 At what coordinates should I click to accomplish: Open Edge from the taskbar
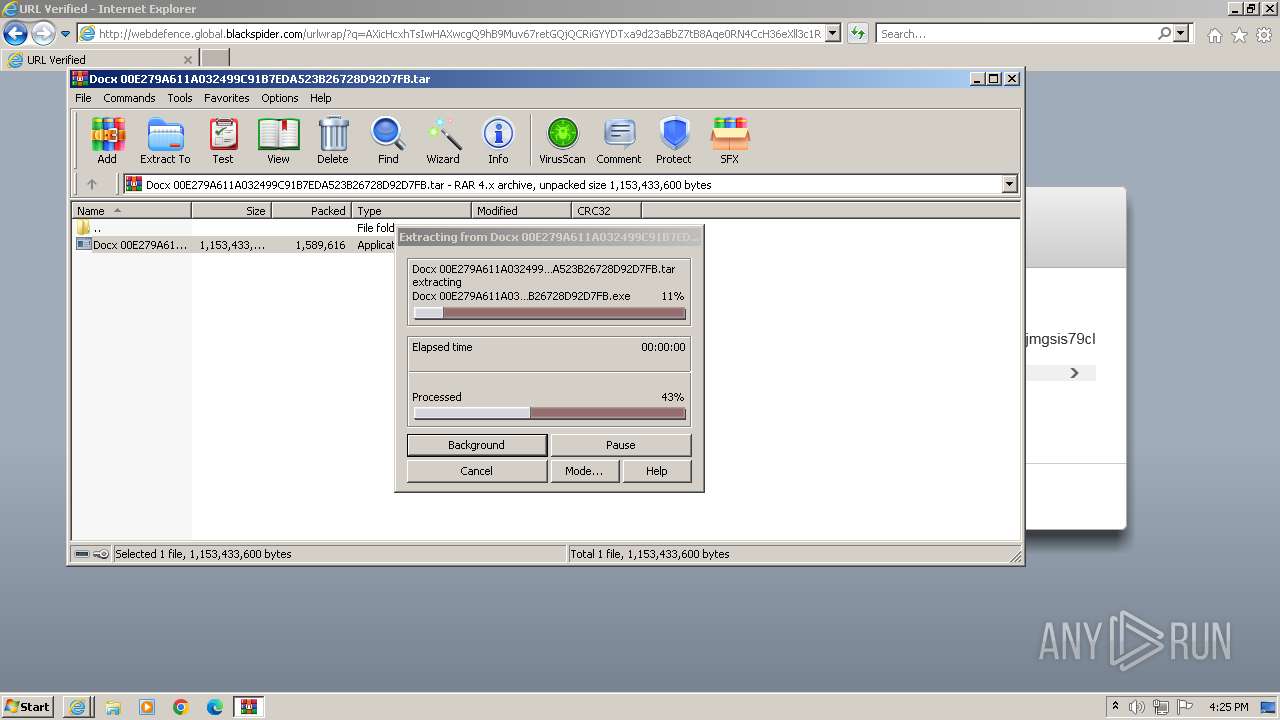214,707
